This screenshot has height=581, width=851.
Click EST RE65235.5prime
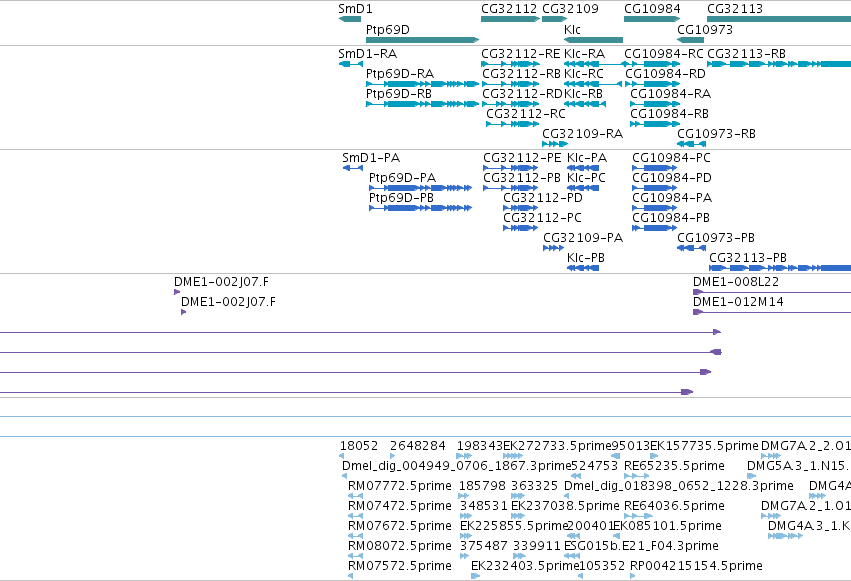tap(674, 466)
